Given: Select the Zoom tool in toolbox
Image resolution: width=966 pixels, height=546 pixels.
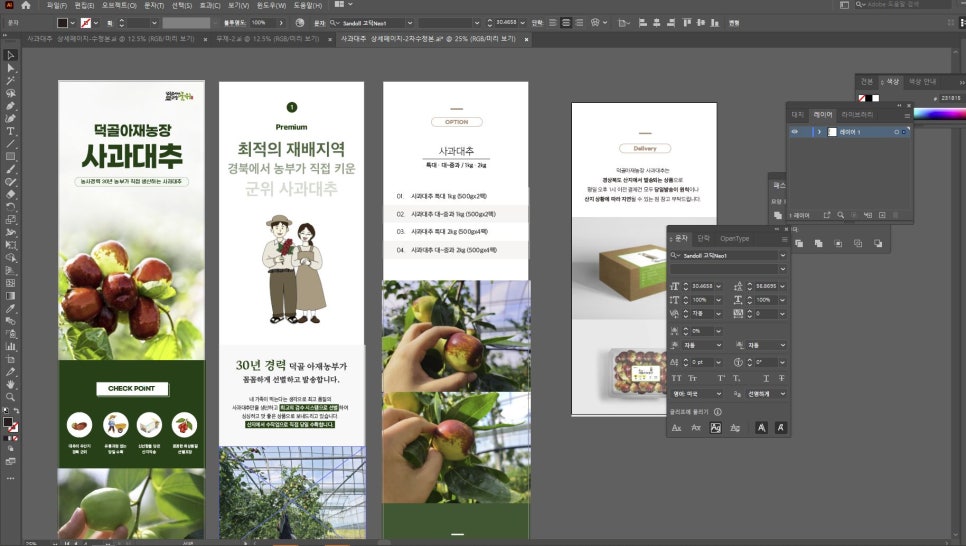Looking at the screenshot, I should (x=10, y=397).
